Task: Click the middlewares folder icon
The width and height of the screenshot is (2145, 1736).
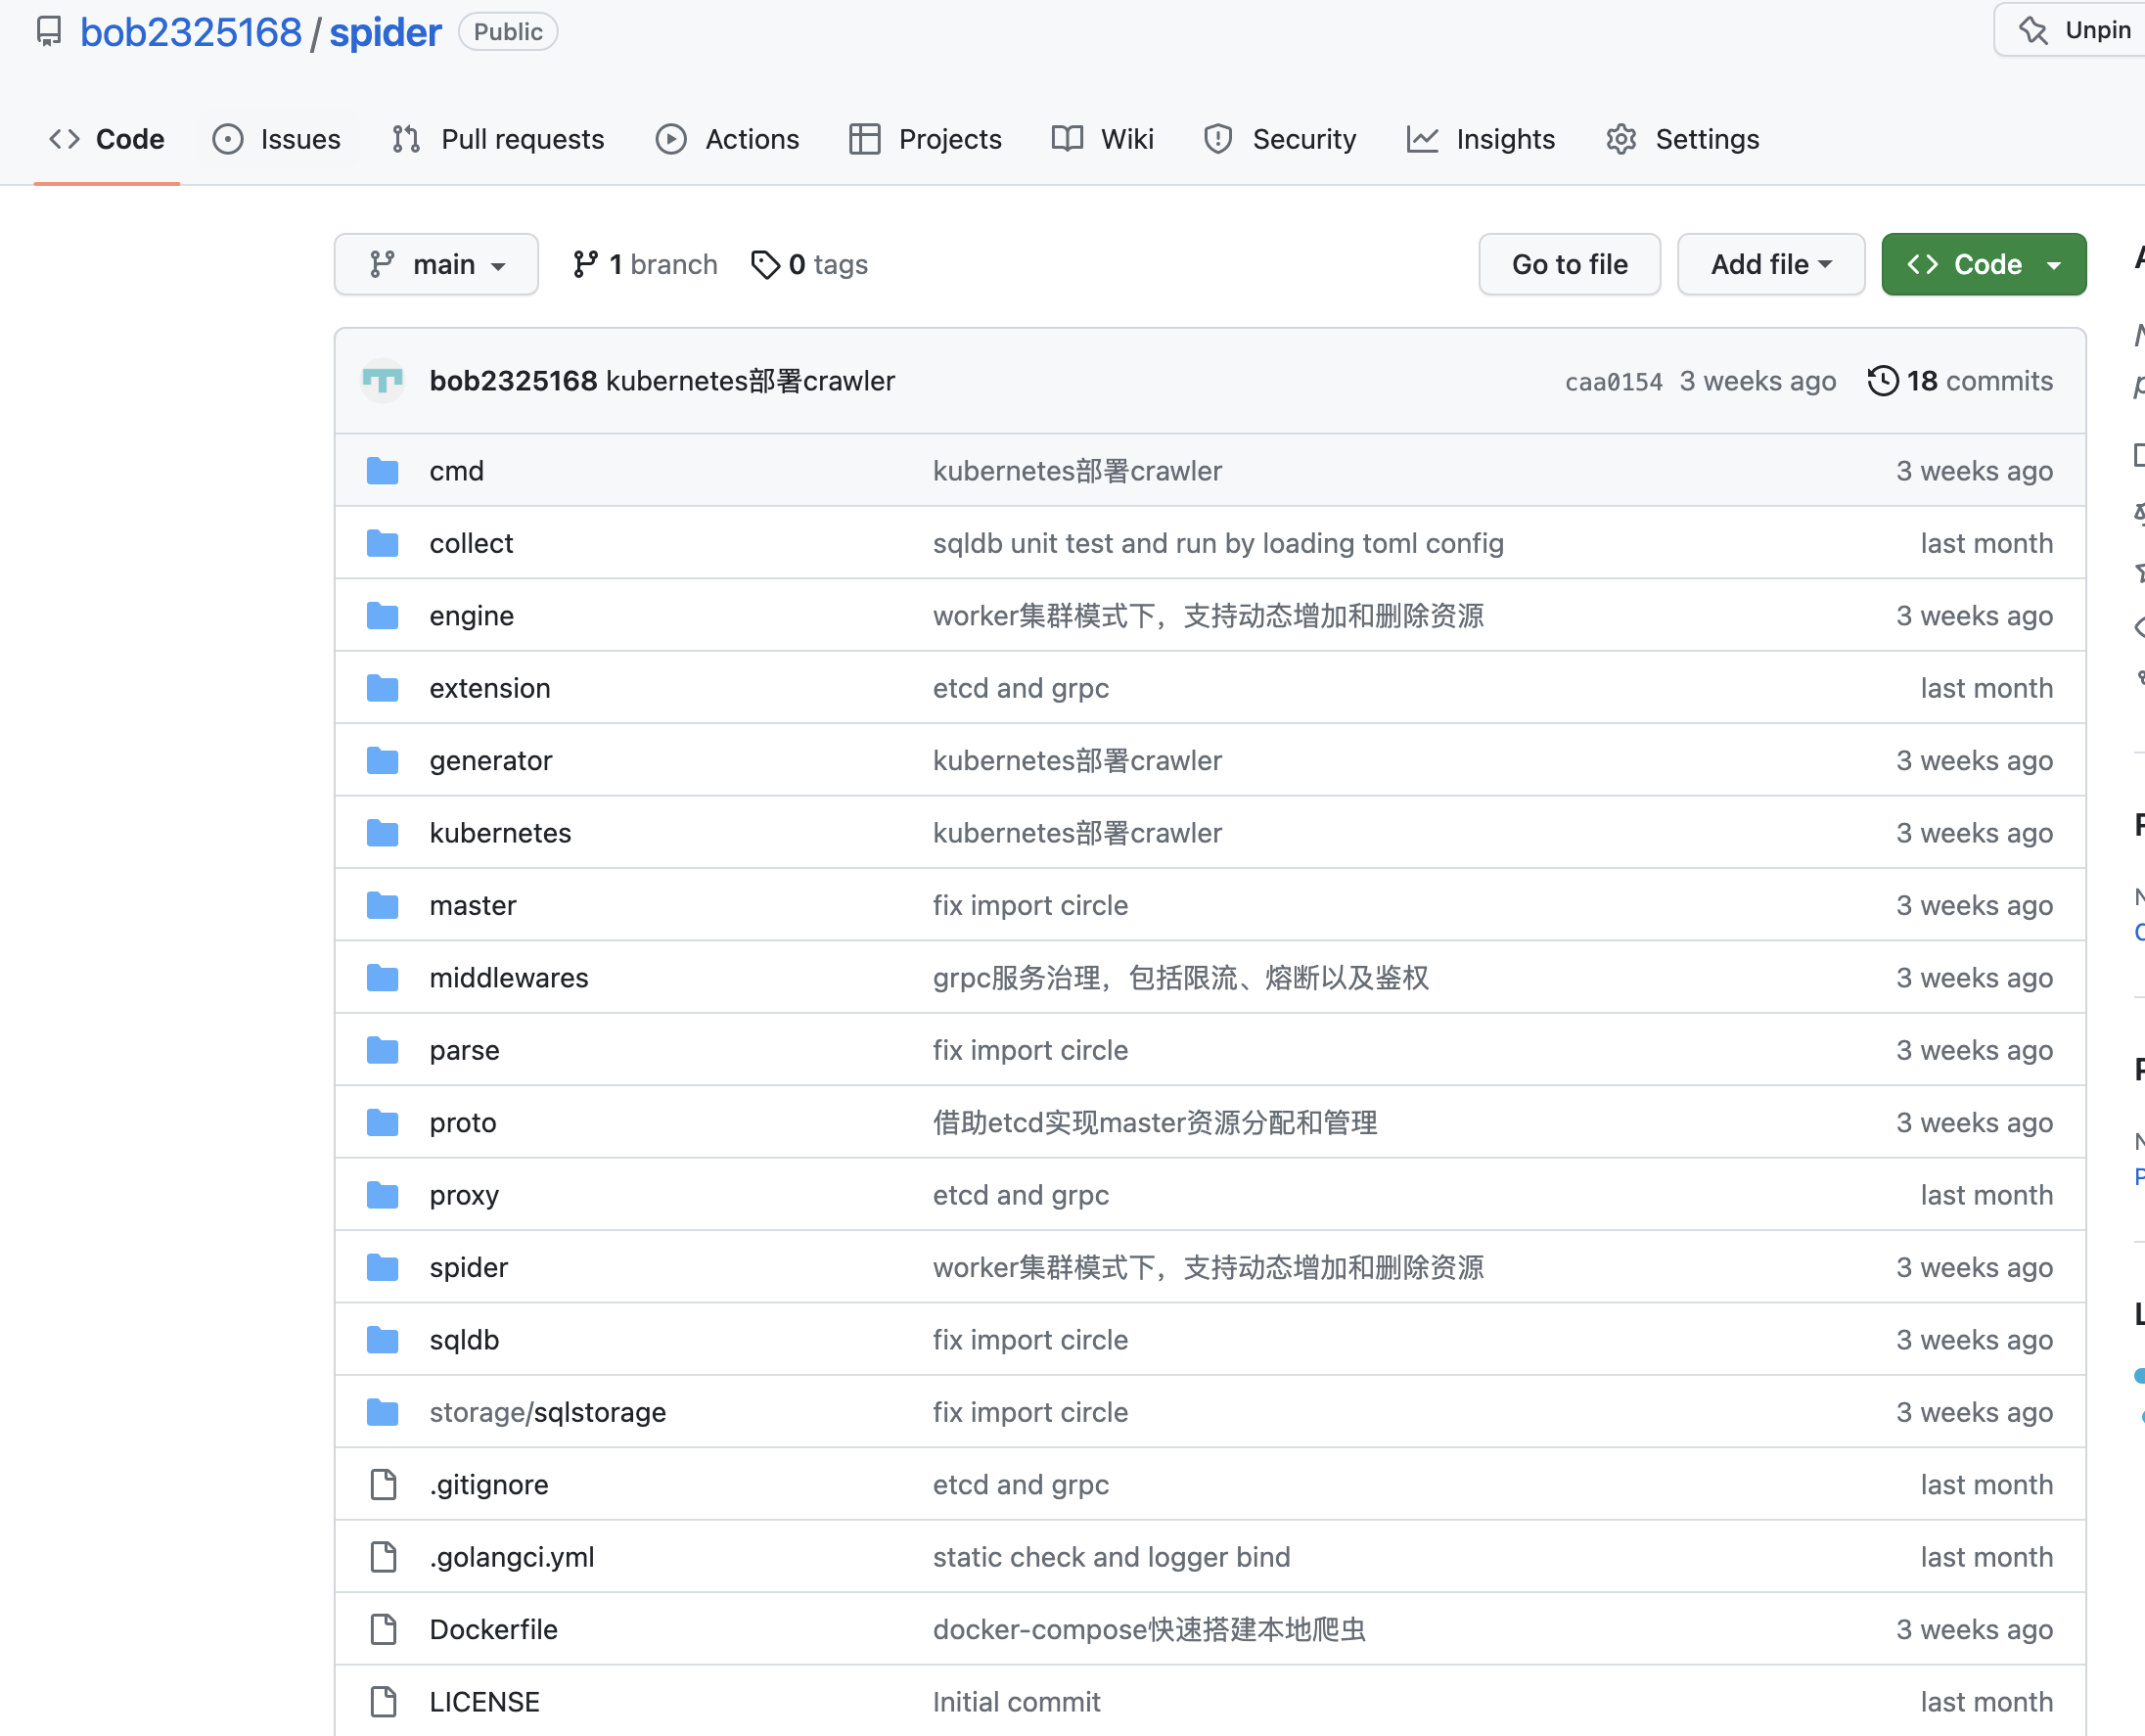Action: [x=382, y=977]
